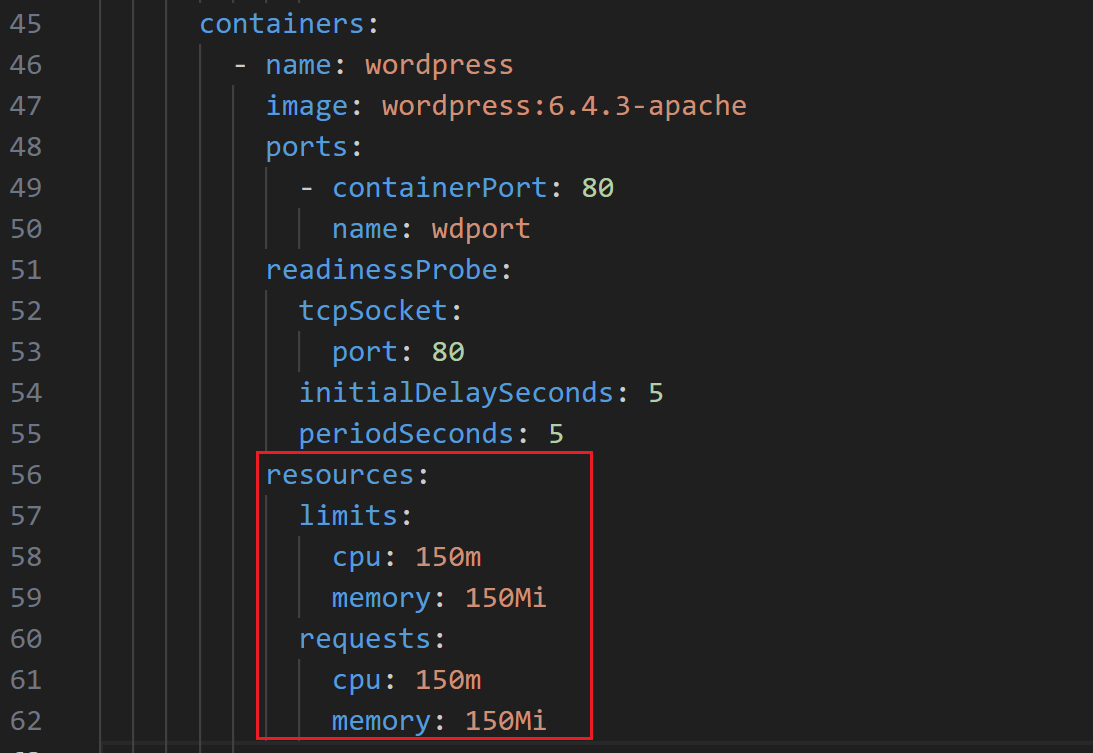
Task: Click the 'wordpress' name value
Action: coord(439,65)
